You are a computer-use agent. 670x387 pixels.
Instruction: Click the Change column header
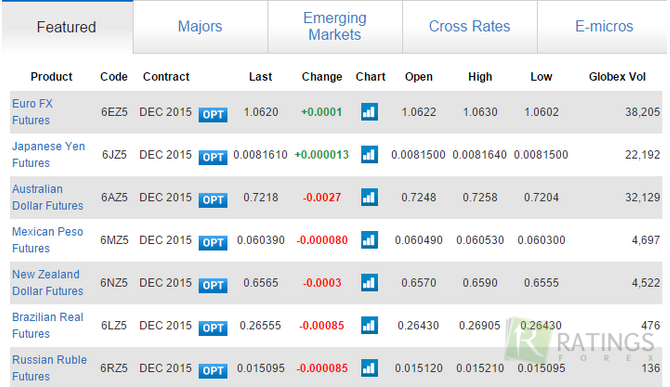[322, 77]
